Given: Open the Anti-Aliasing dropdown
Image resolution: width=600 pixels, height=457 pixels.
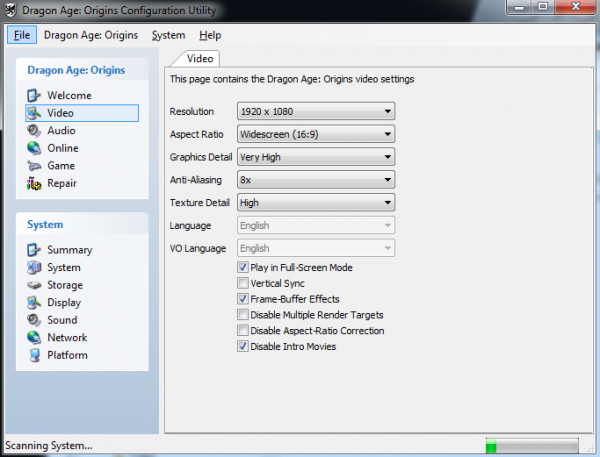Looking at the screenshot, I should click(x=316, y=180).
